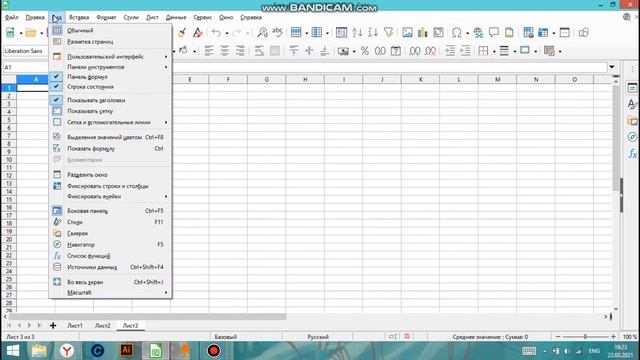Click align right icon
Screen dimensions: 640x360
tap(240, 51)
